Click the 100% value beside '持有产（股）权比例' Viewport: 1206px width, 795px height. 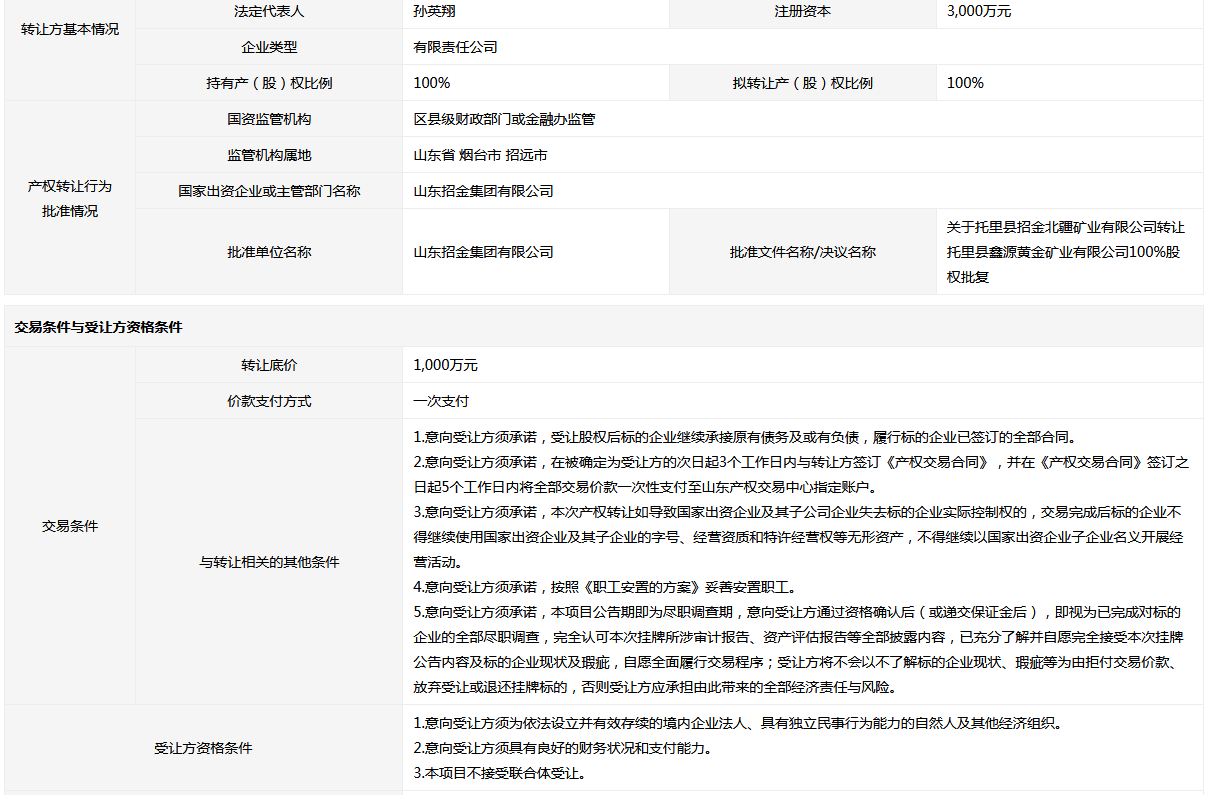click(432, 83)
